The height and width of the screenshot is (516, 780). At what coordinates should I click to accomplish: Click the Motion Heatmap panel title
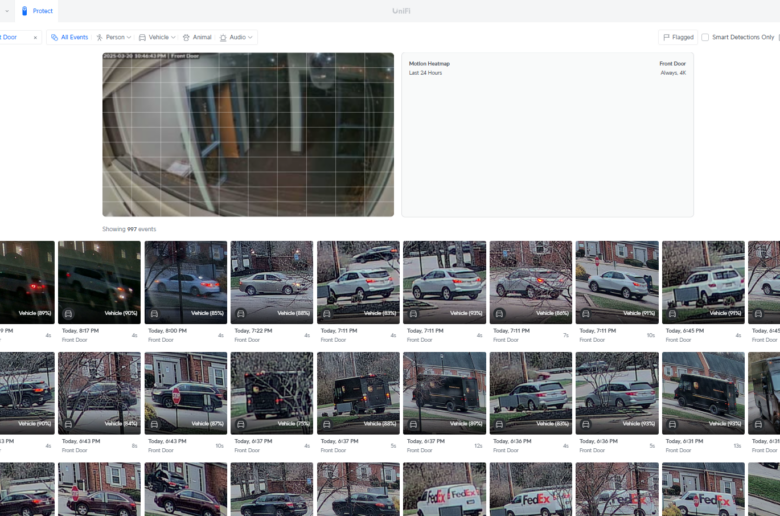pyautogui.click(x=429, y=64)
